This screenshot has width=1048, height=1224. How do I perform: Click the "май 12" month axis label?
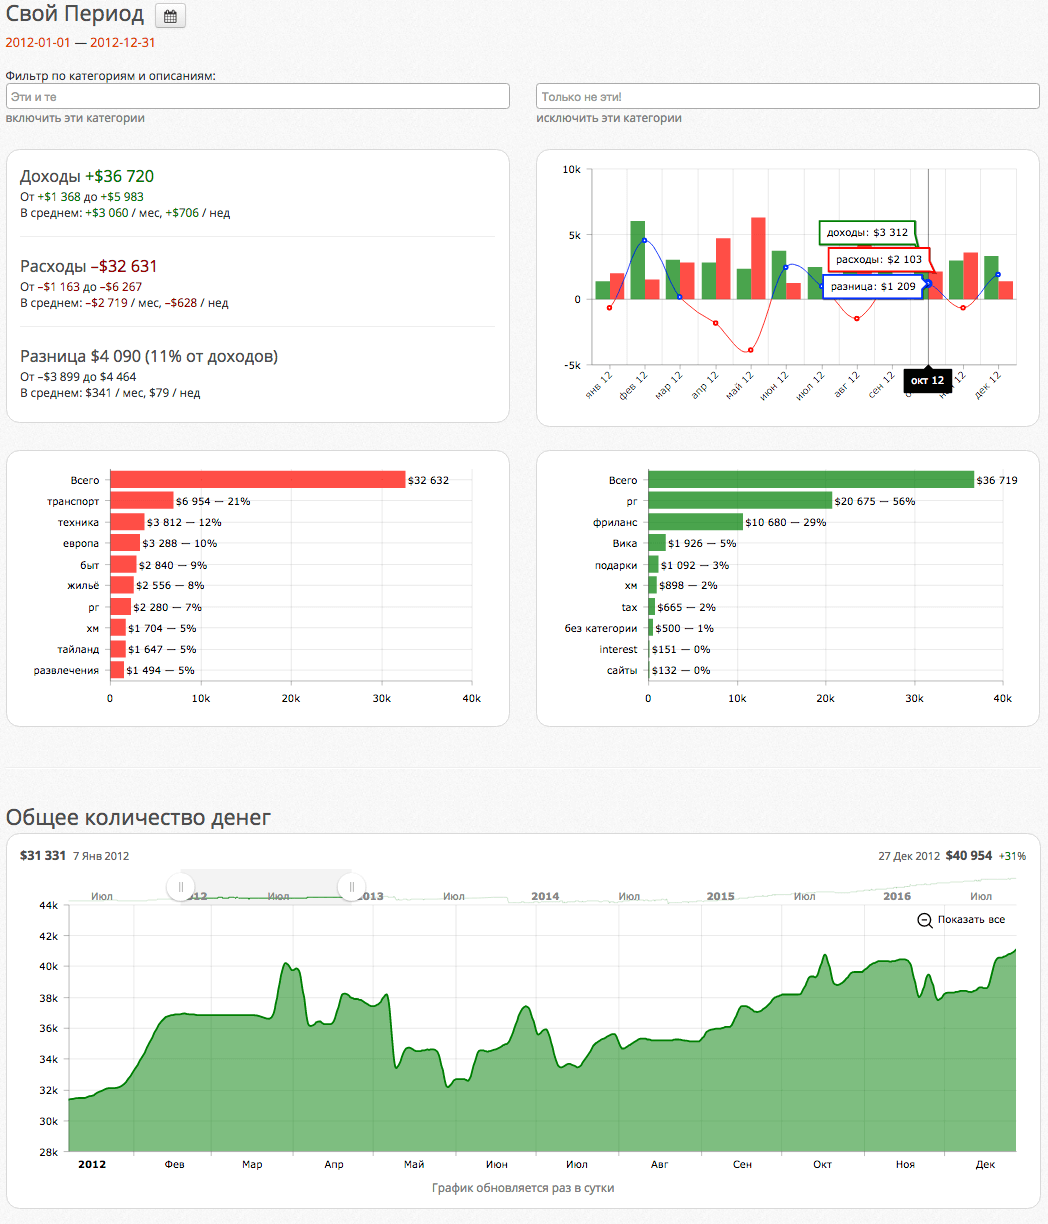[740, 385]
